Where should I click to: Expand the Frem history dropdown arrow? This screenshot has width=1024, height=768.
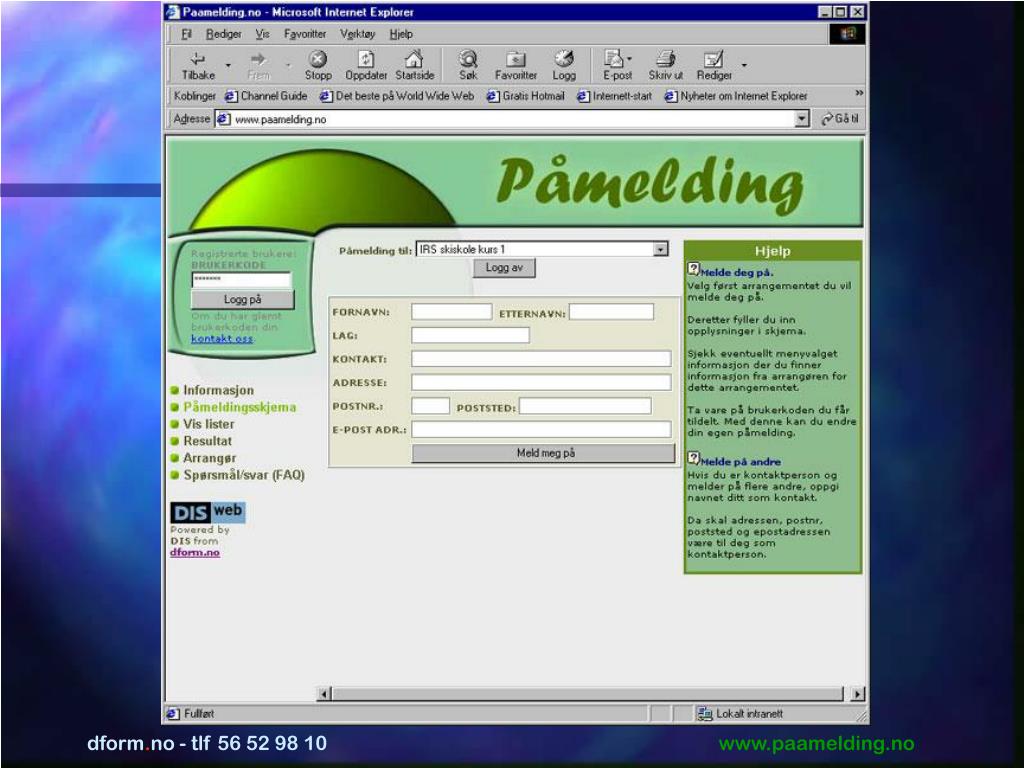(288, 65)
